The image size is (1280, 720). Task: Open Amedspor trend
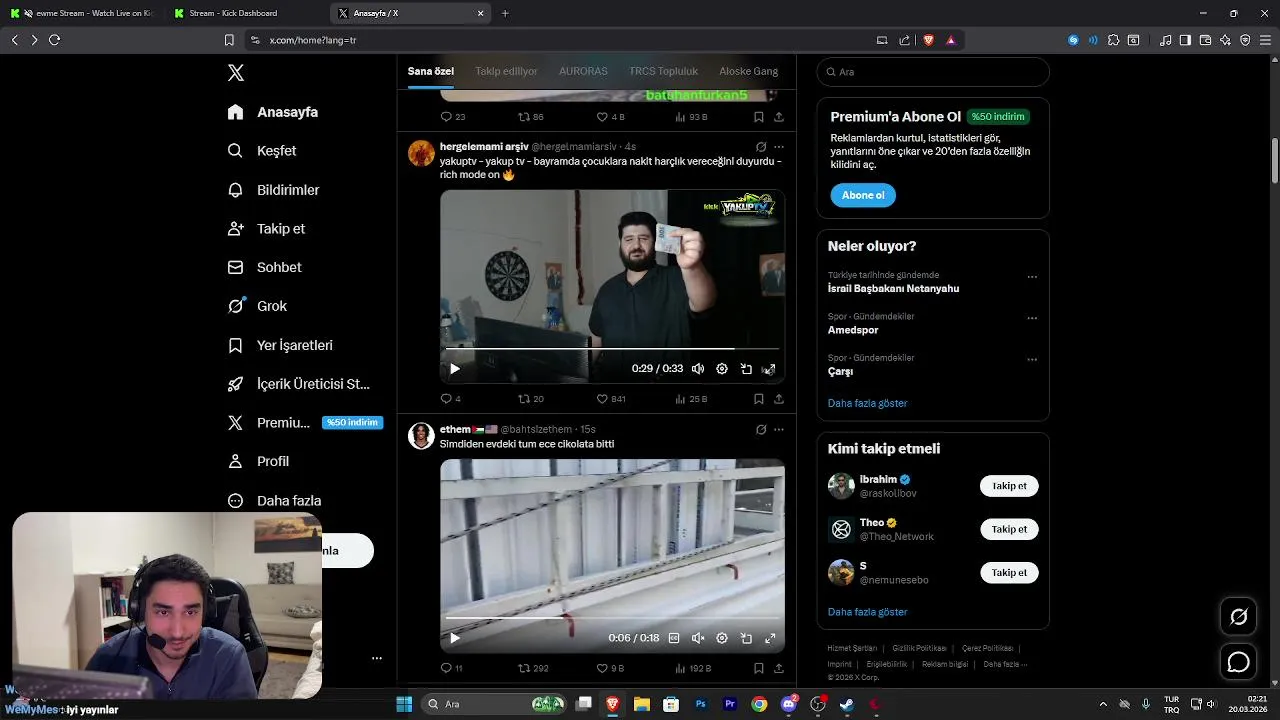tap(853, 330)
